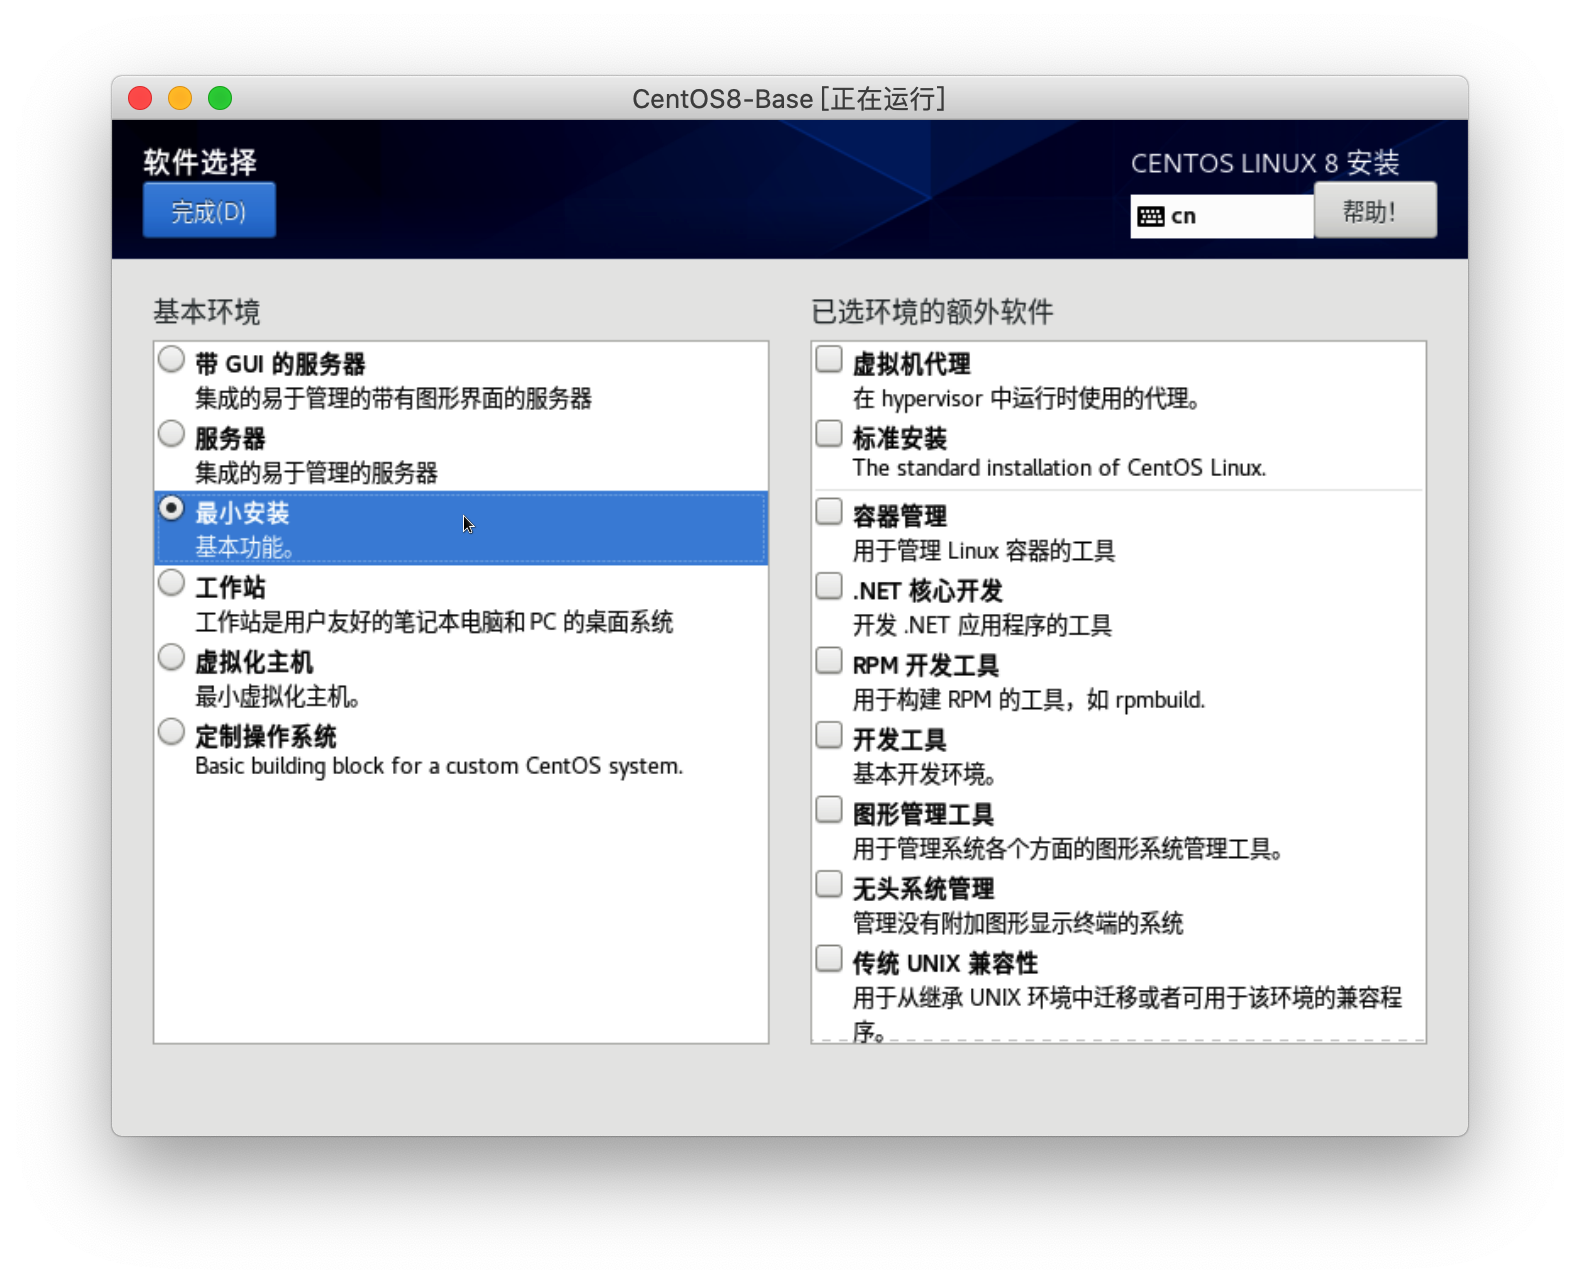Enable the 虚拟机代理 checkbox
This screenshot has height=1284, width=1580.
click(x=829, y=359)
